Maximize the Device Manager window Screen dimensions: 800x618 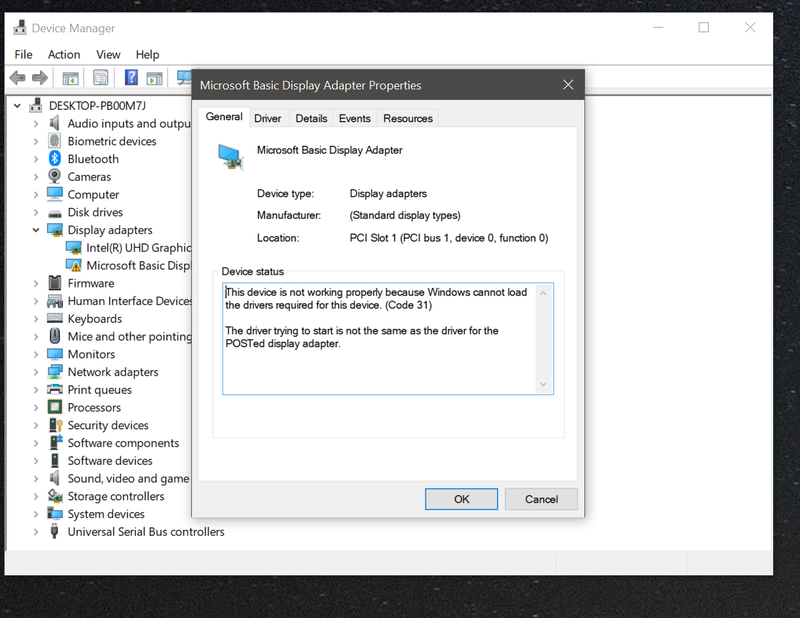pyautogui.click(x=704, y=28)
